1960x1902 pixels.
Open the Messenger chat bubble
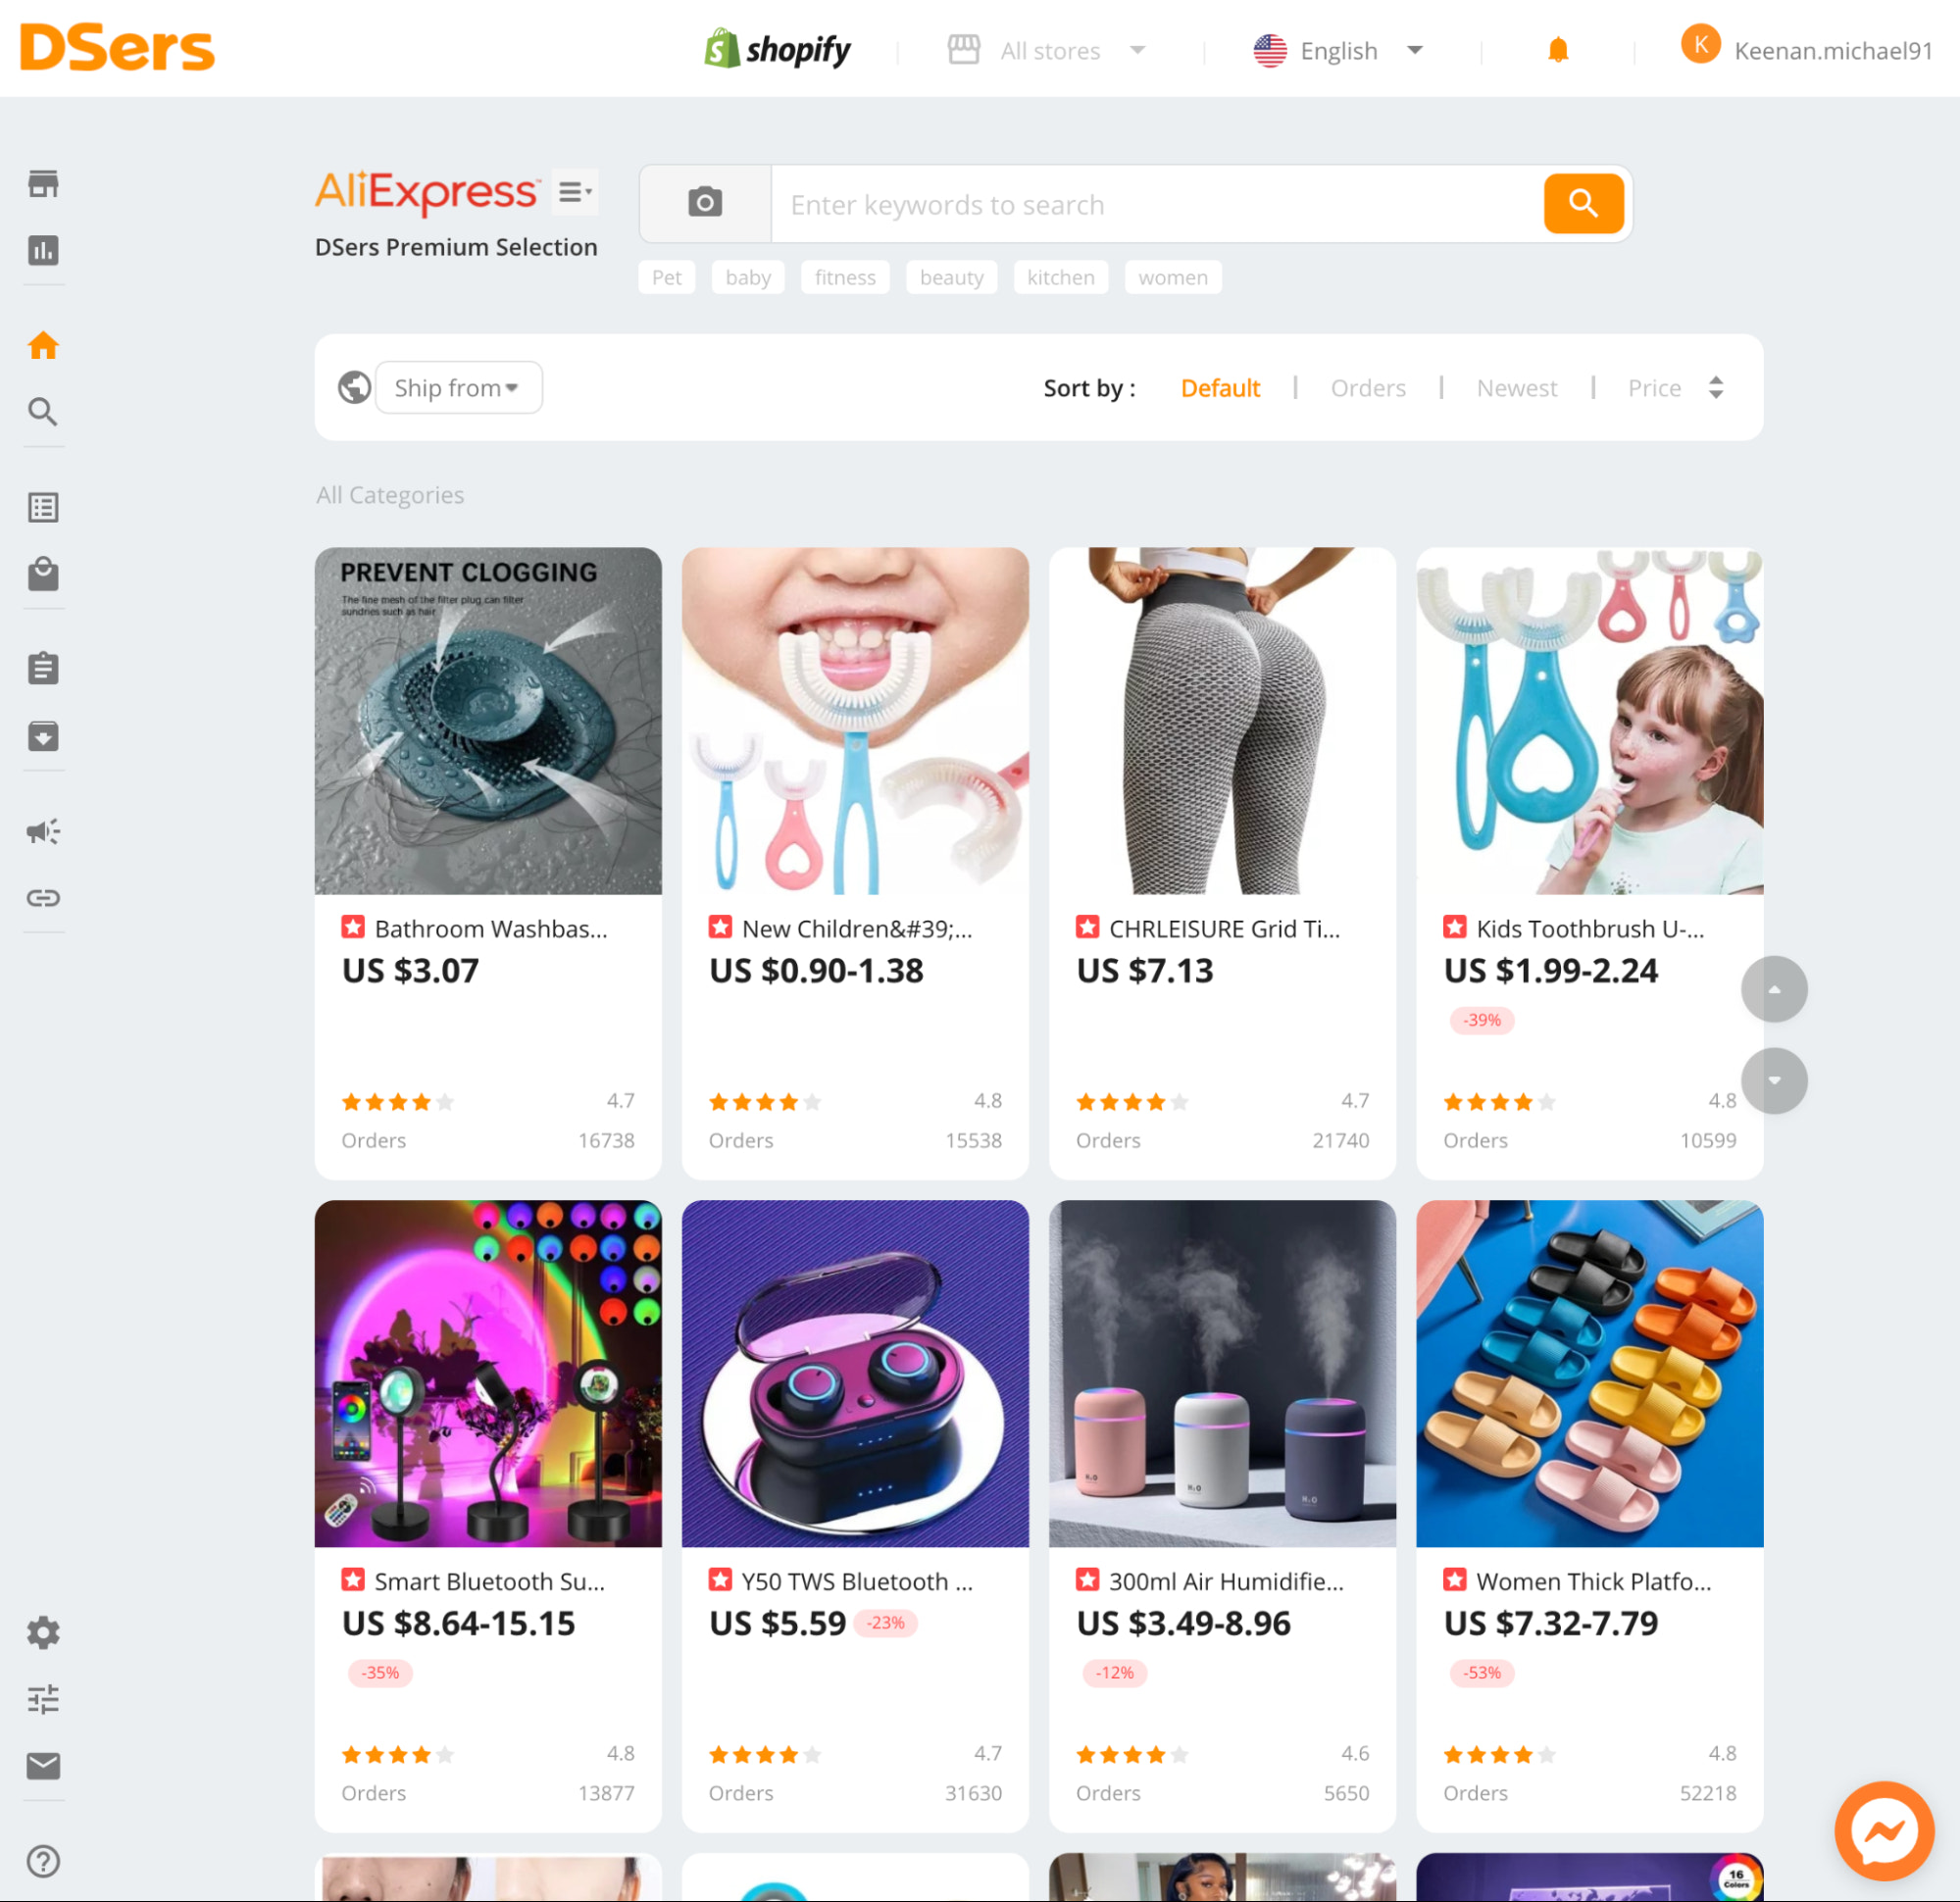tap(1884, 1830)
